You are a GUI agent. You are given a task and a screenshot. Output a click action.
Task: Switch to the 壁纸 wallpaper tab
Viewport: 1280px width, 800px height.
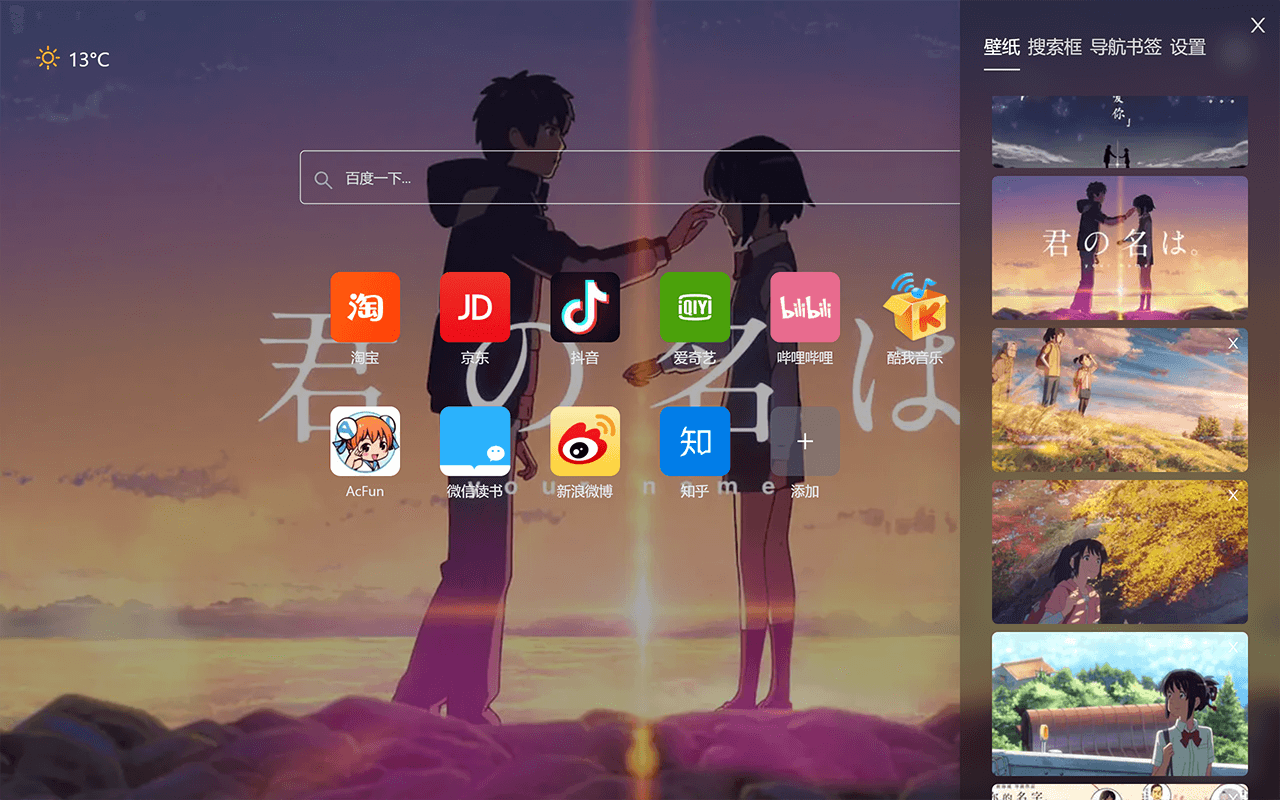point(1002,47)
